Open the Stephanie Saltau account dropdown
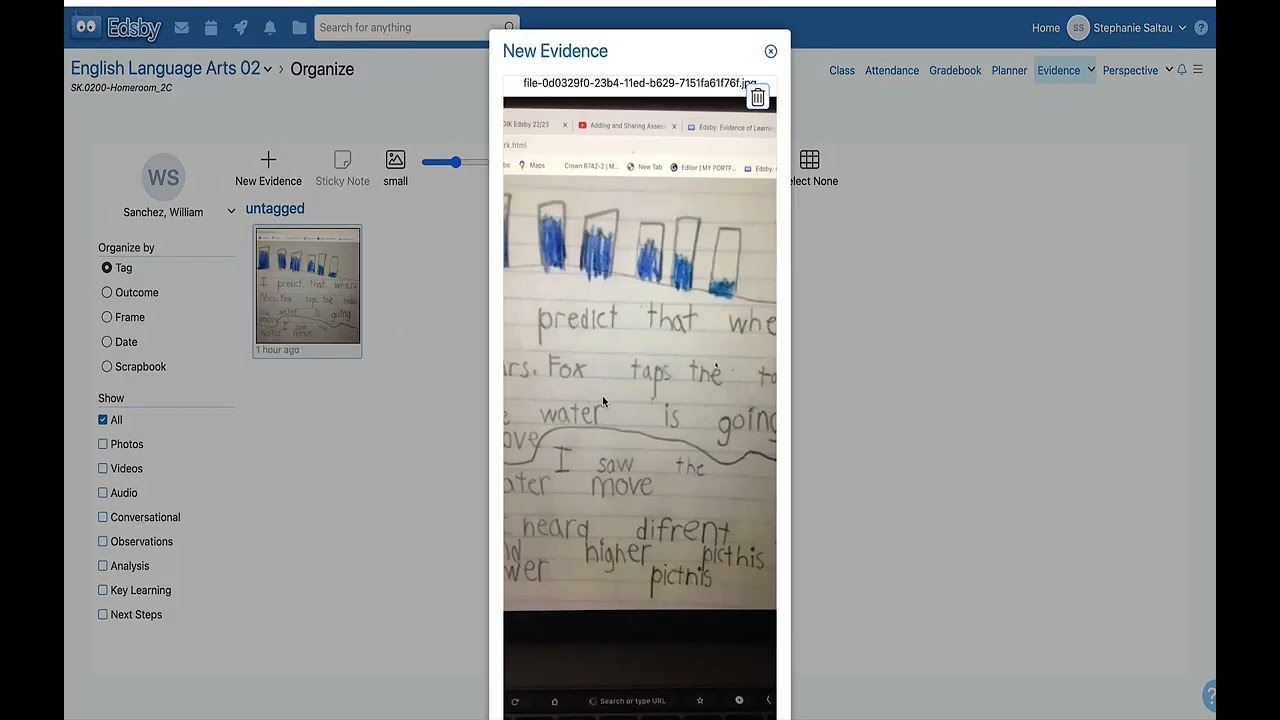Viewport: 1280px width, 720px height. pos(1183,28)
